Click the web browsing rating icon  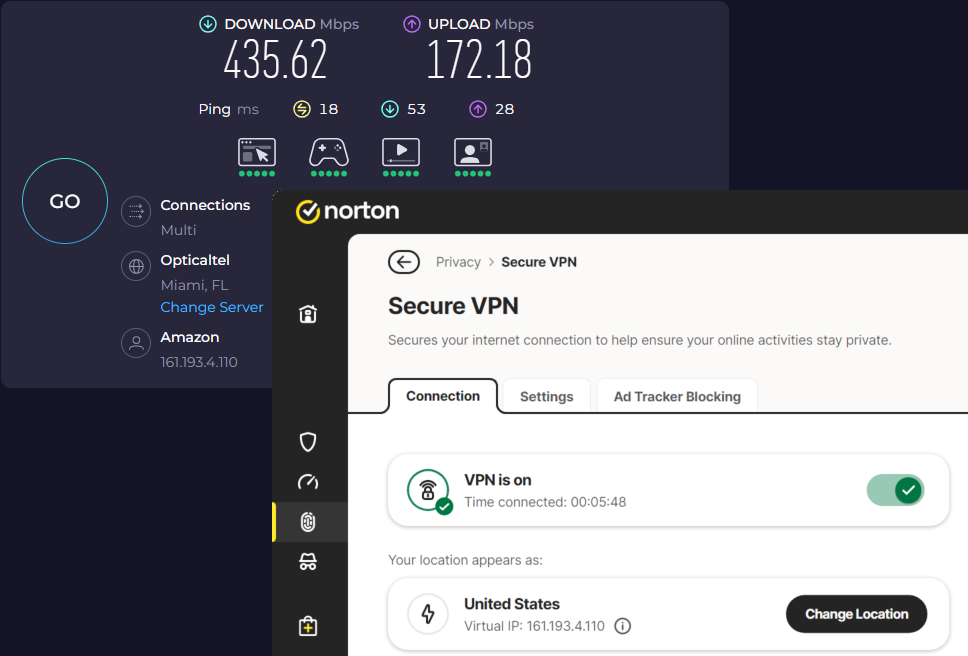(257, 152)
